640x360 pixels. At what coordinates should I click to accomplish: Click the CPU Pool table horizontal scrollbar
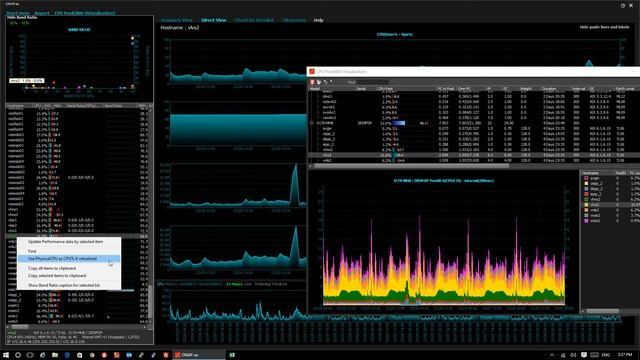tap(411, 166)
